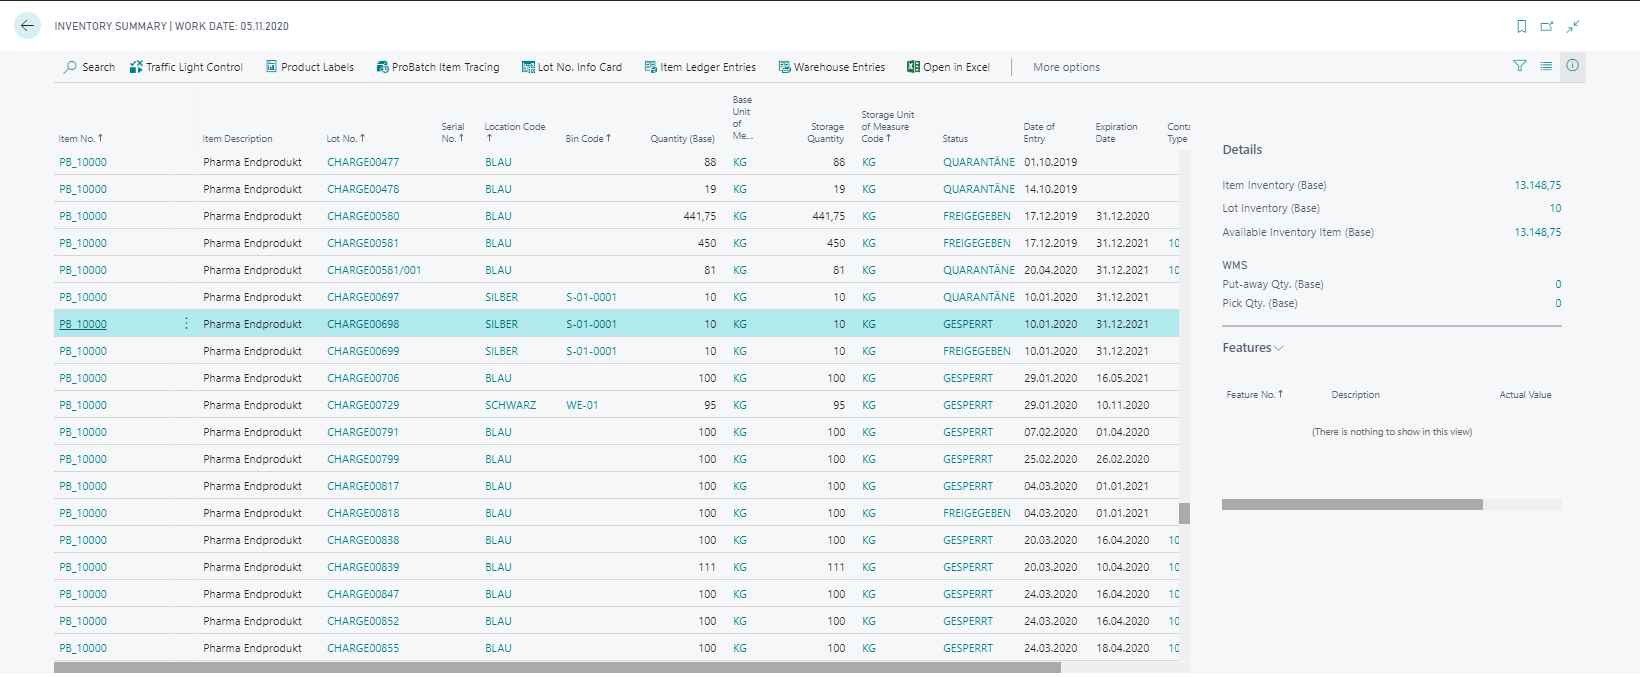The width and height of the screenshot is (1640, 677).
Task: Open Traffic Light Control
Action: 186,67
